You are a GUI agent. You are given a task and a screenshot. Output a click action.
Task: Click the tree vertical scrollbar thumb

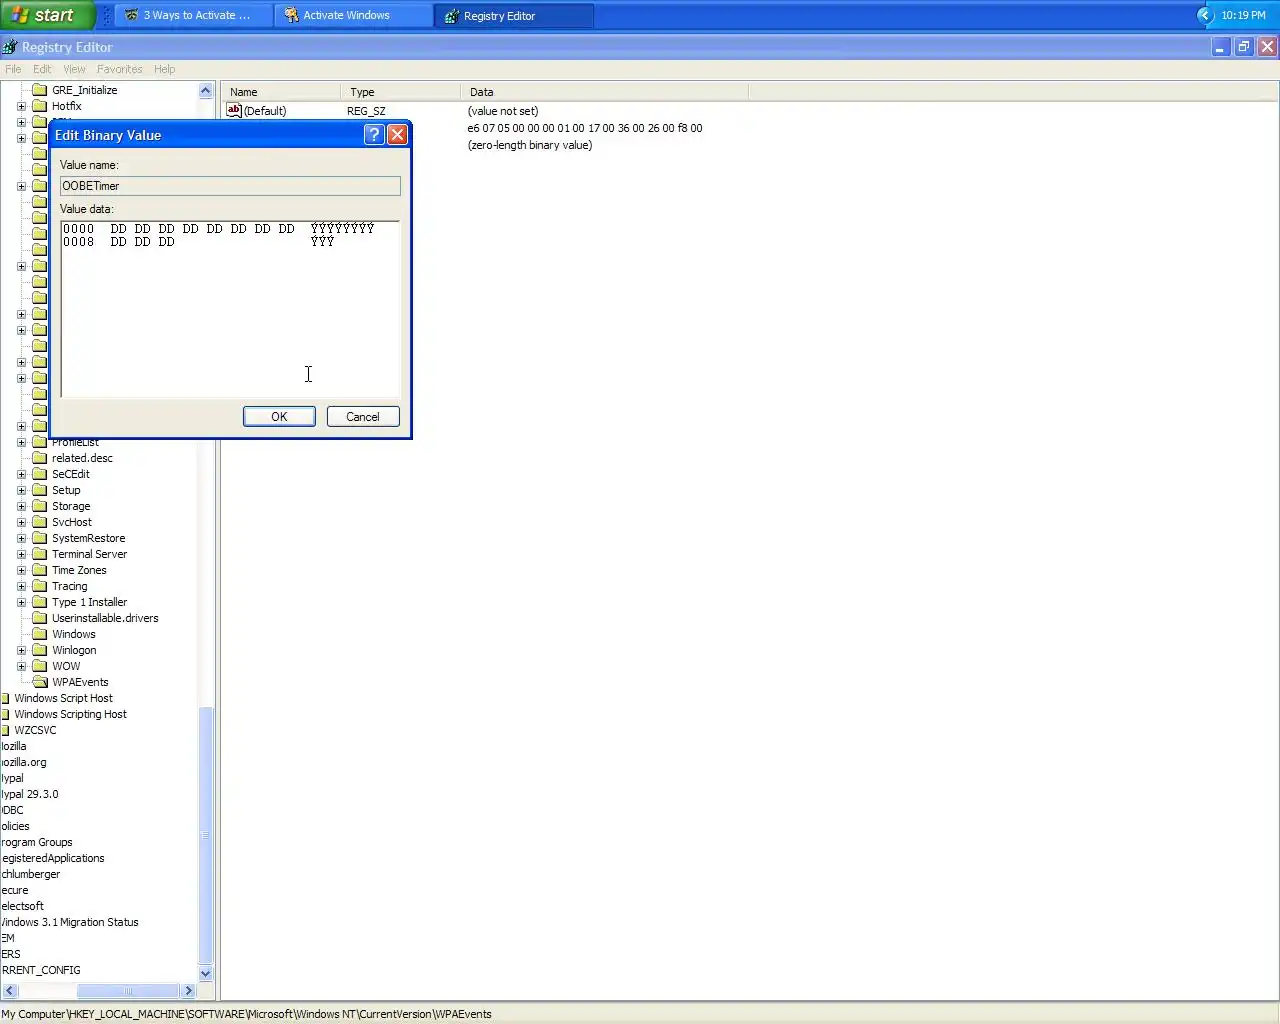click(206, 835)
